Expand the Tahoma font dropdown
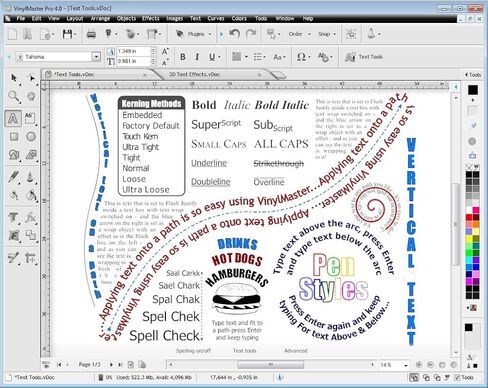Viewport: 488px width, 388px height. pos(96,57)
